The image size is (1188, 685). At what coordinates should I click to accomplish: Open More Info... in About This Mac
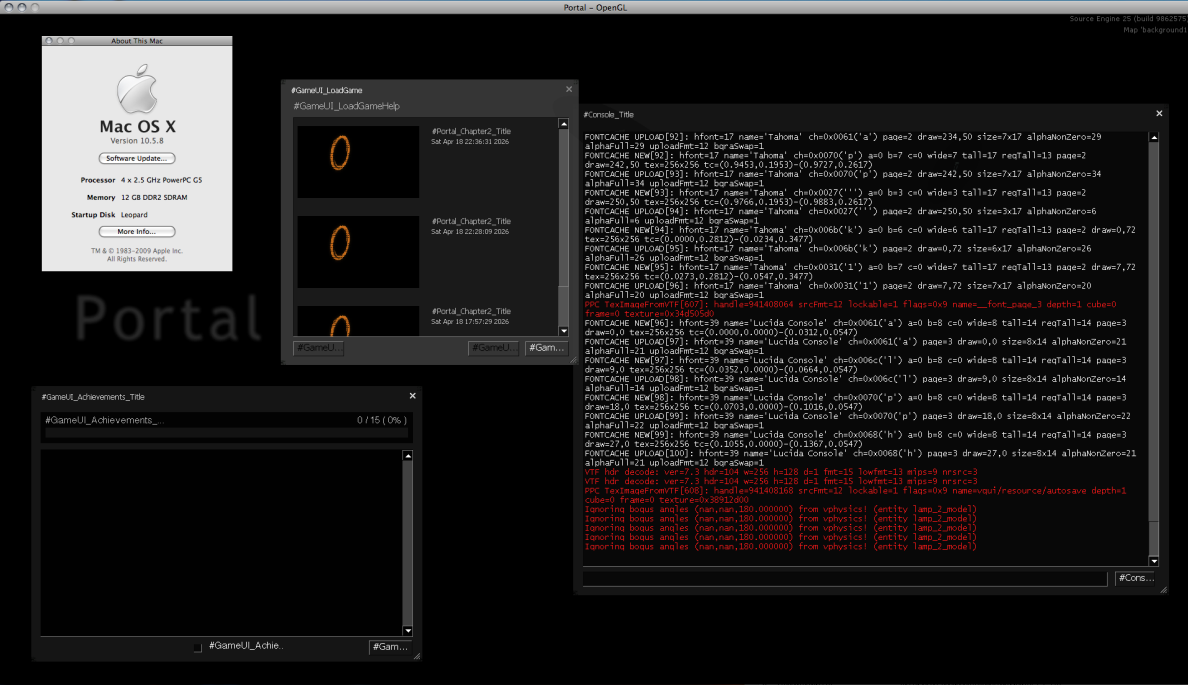137,232
